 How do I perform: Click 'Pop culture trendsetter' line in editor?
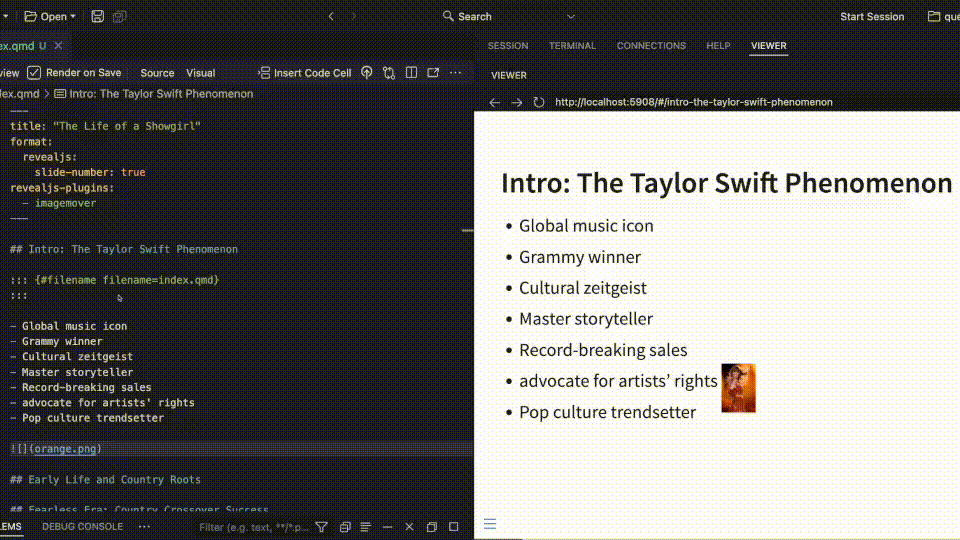pos(87,418)
